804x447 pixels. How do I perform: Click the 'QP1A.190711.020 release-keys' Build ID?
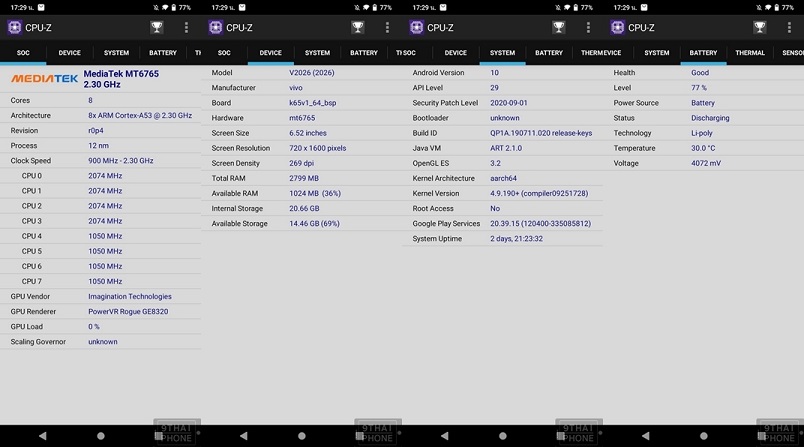(541, 133)
